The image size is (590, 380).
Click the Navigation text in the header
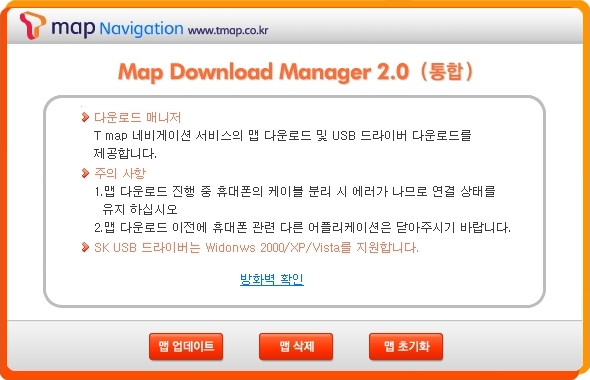click(x=141, y=29)
